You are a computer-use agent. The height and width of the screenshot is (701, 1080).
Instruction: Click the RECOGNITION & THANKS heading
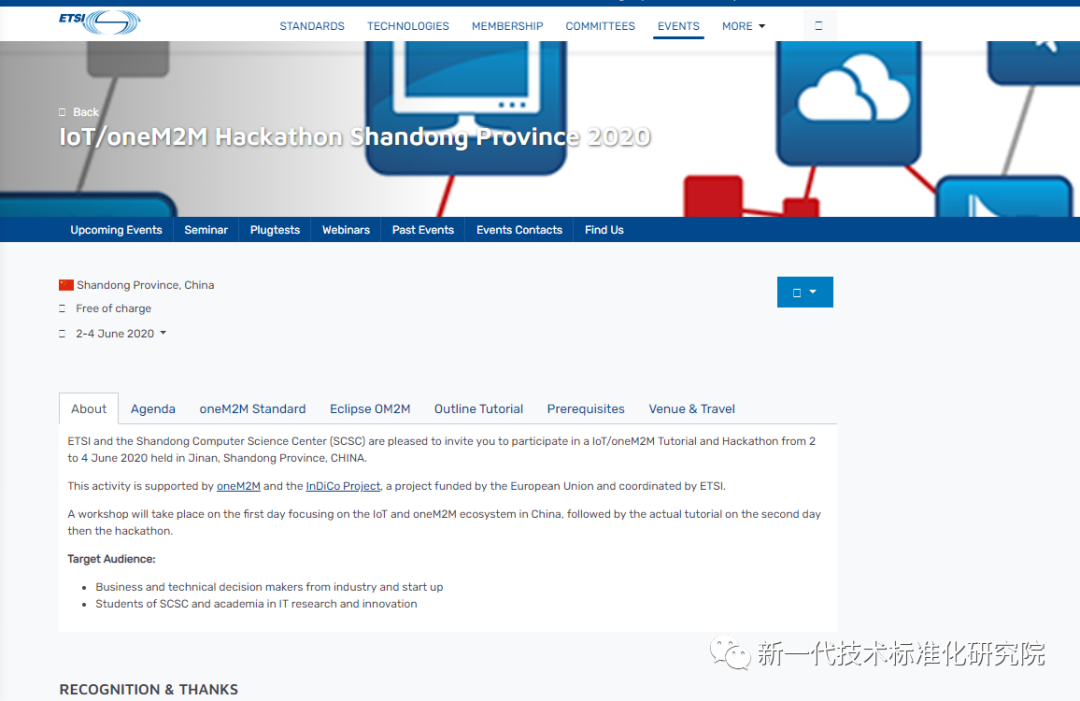(x=149, y=689)
